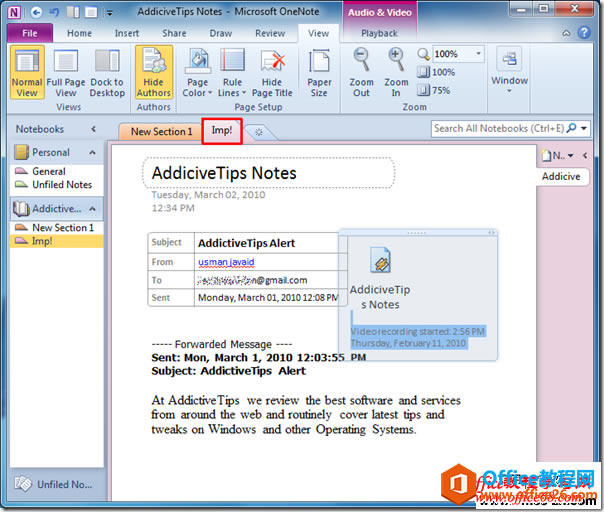The width and height of the screenshot is (604, 512).
Task: Click the Search All Notebooks box
Action: coord(498,128)
